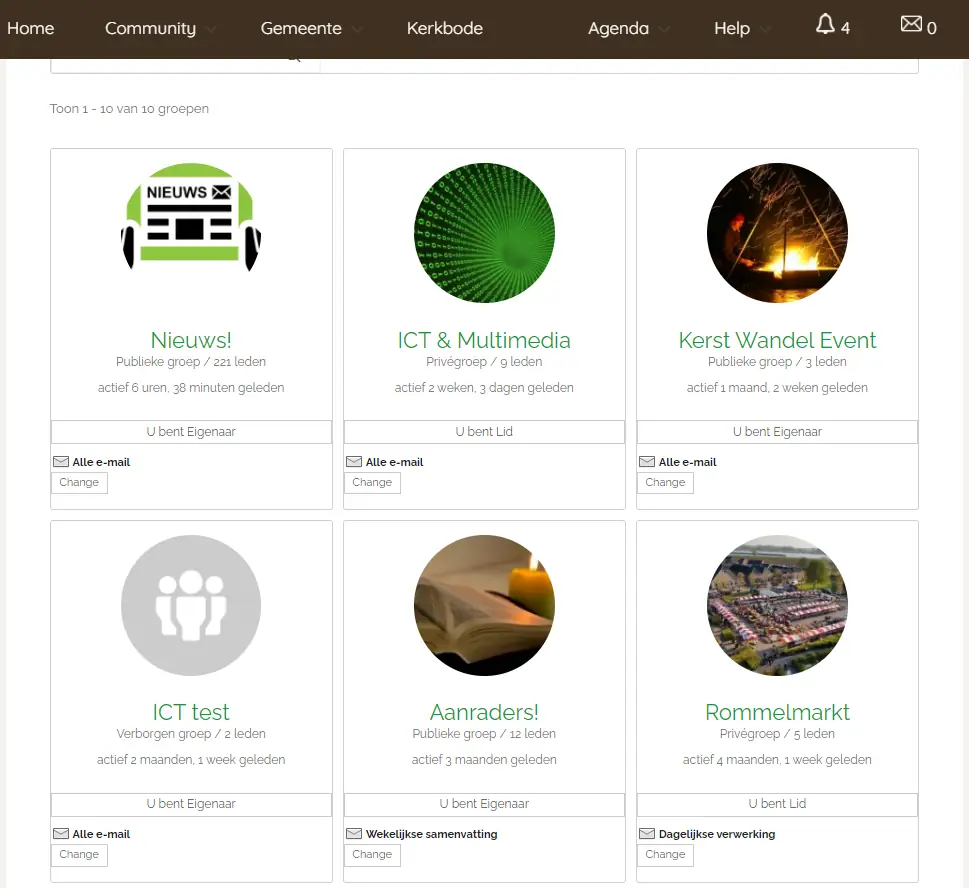
Task: Expand the Agenda dropdown menu
Action: [x=628, y=28]
